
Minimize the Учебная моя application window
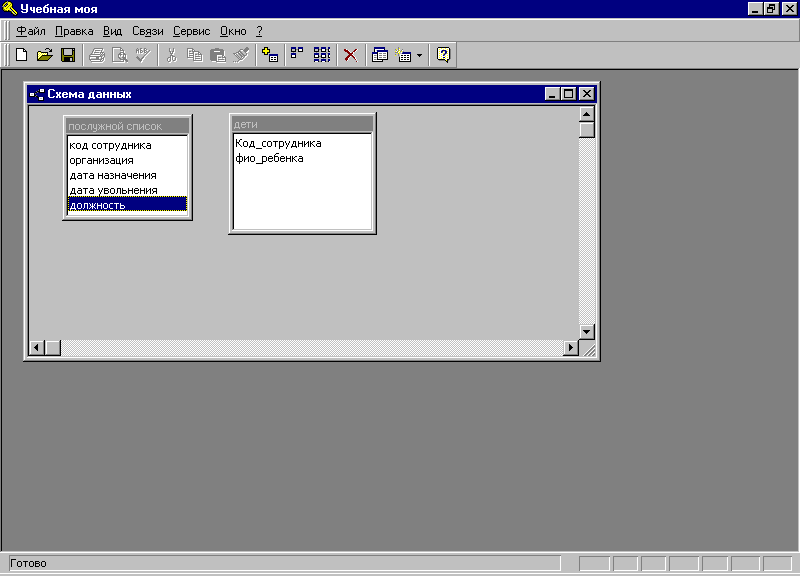pos(755,9)
